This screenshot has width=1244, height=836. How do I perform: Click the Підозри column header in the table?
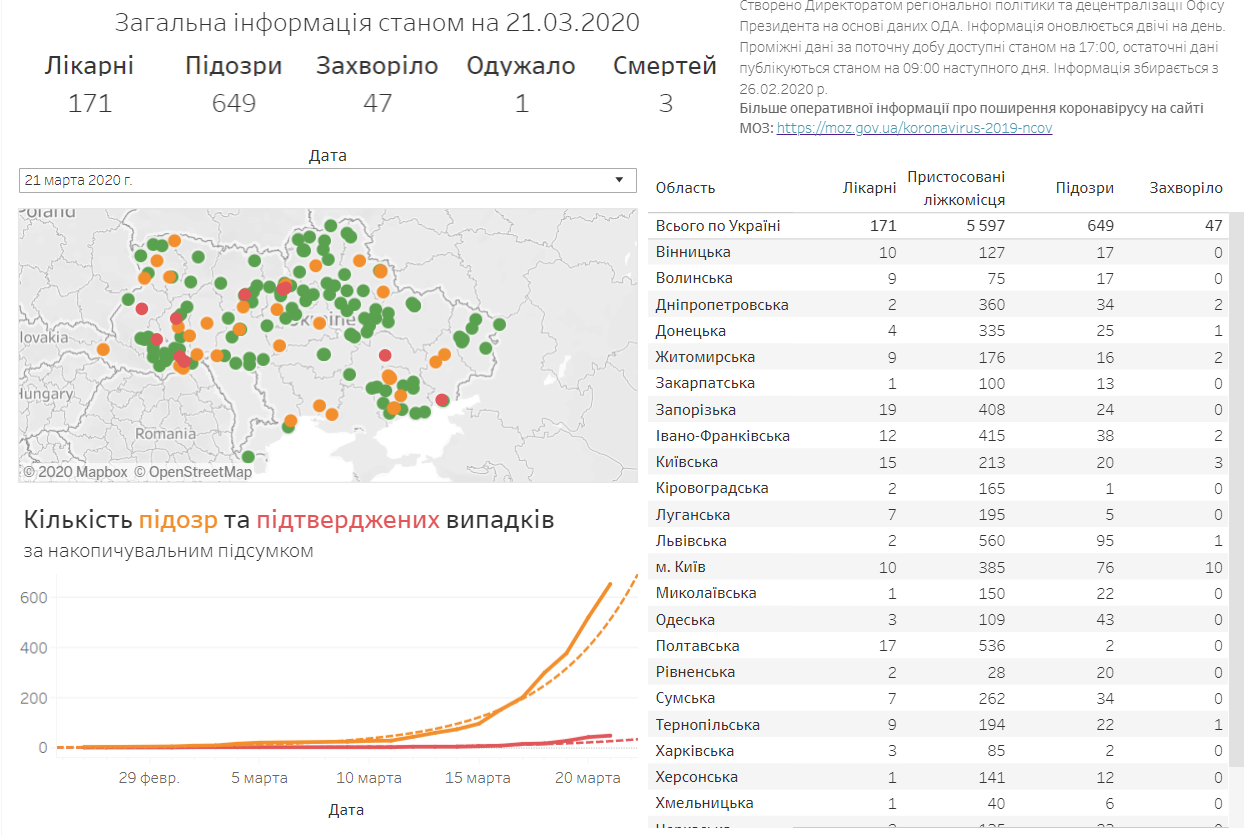[1084, 188]
